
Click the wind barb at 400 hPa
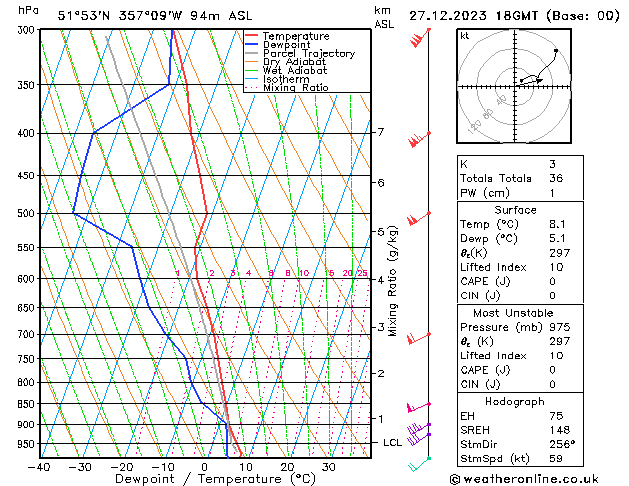tap(419, 139)
